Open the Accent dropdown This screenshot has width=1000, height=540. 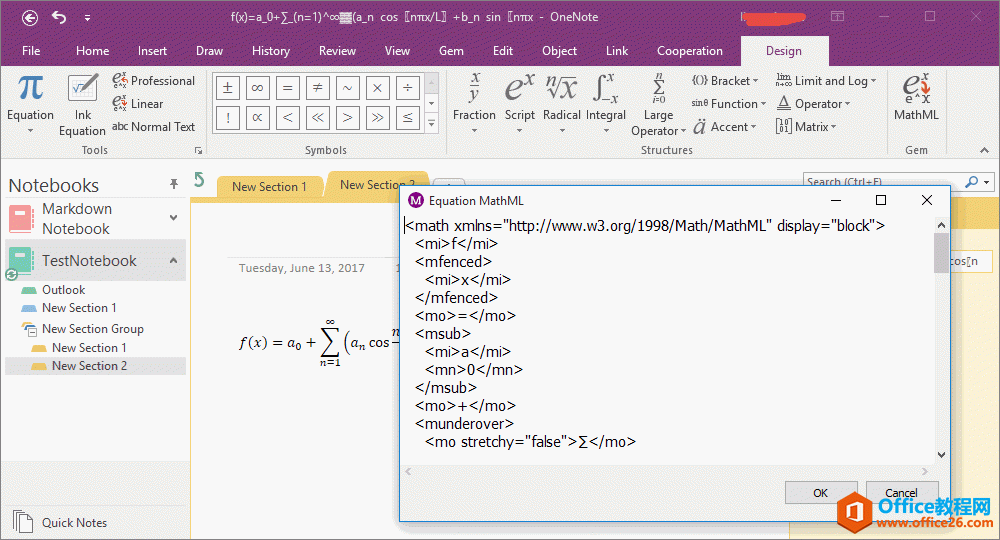coord(724,126)
